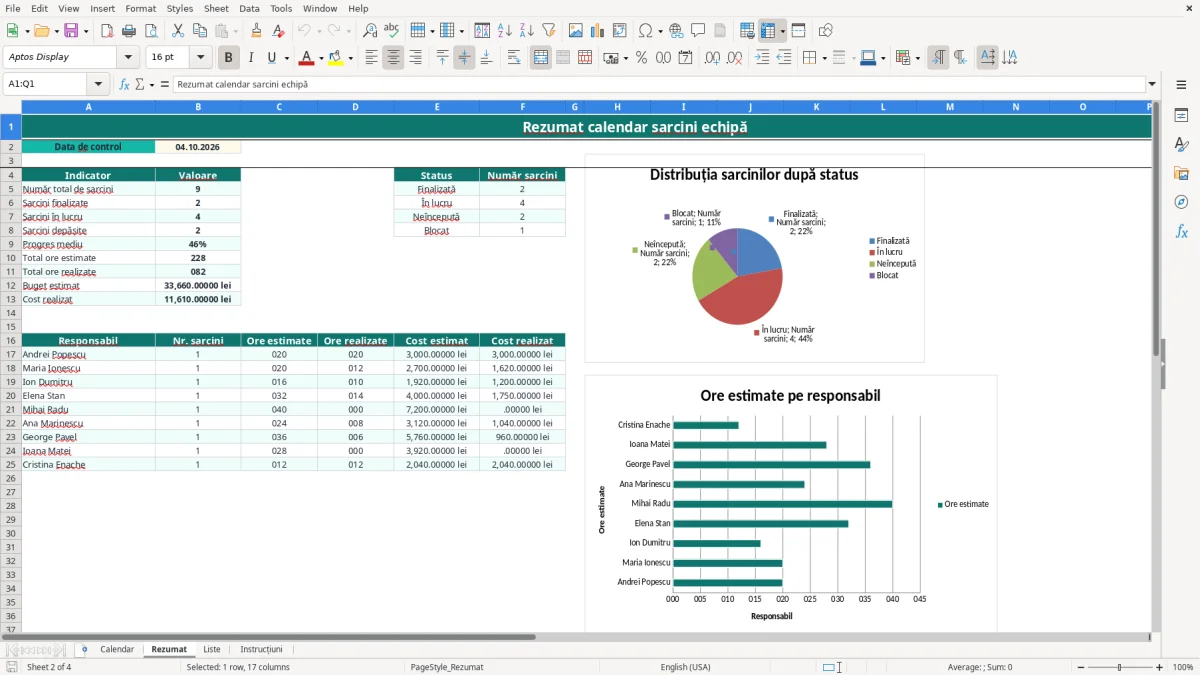Expand the formula bar input line

pyautogui.click(x=1153, y=84)
